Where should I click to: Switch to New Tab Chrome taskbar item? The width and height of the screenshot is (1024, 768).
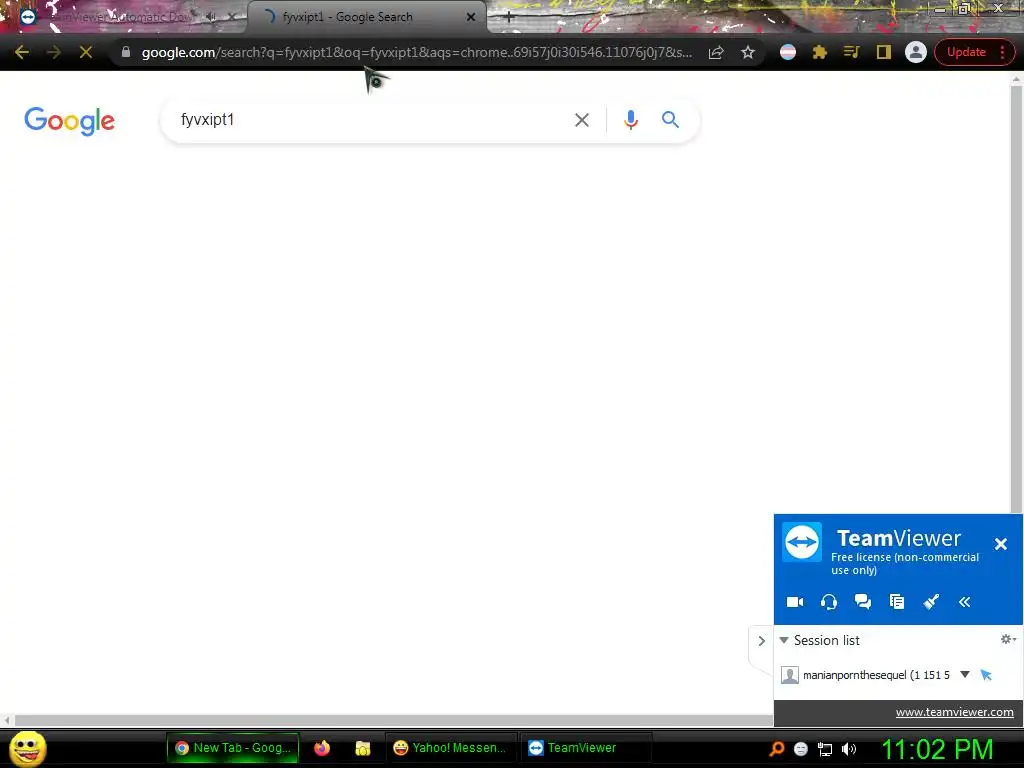click(x=233, y=748)
